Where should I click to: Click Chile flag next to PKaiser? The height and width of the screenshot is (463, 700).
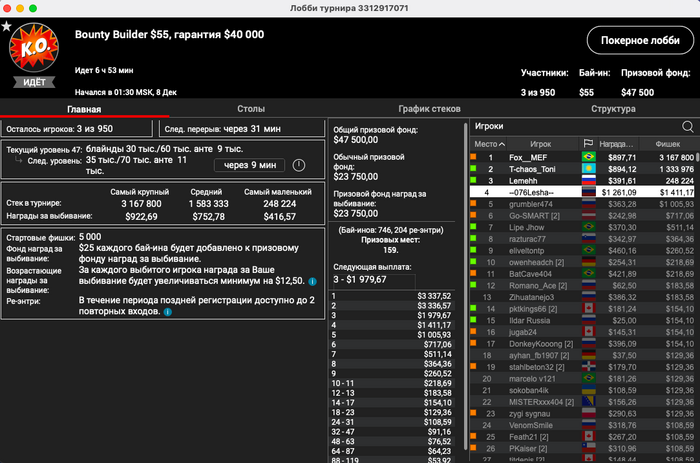pos(588,448)
